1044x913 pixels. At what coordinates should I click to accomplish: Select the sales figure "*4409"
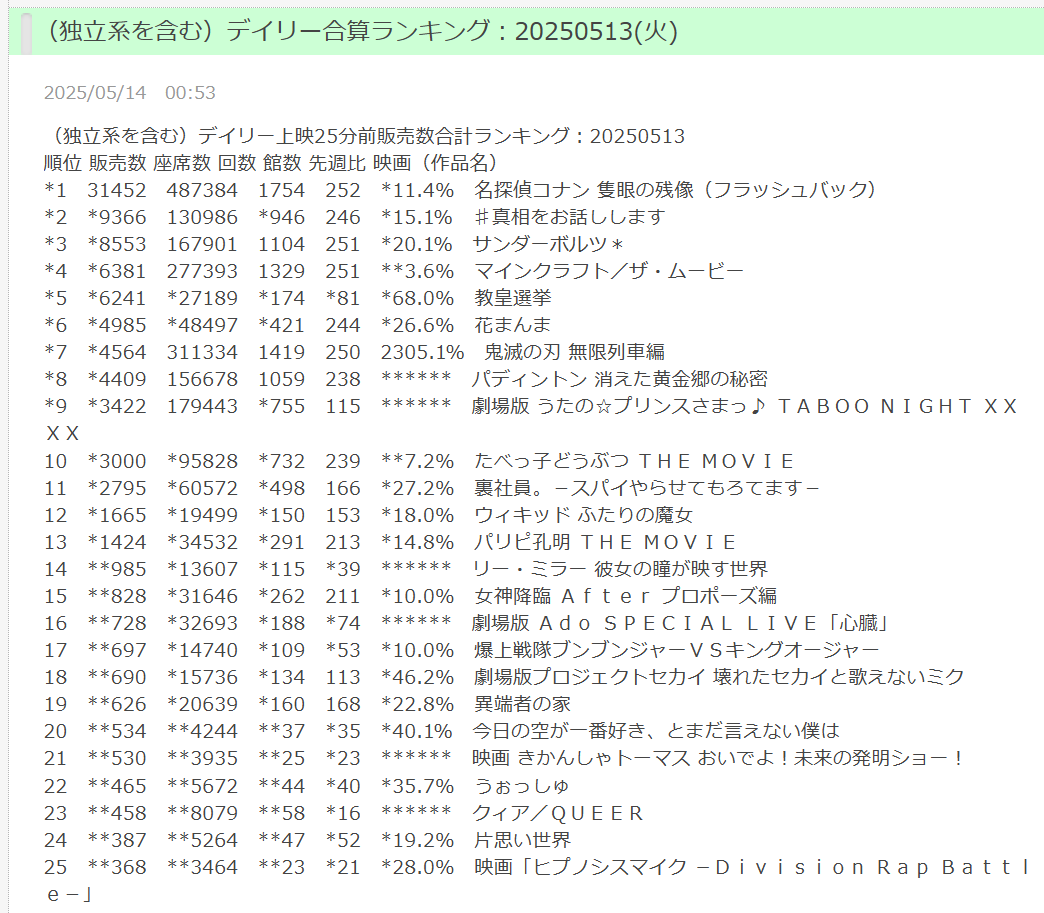(x=117, y=379)
